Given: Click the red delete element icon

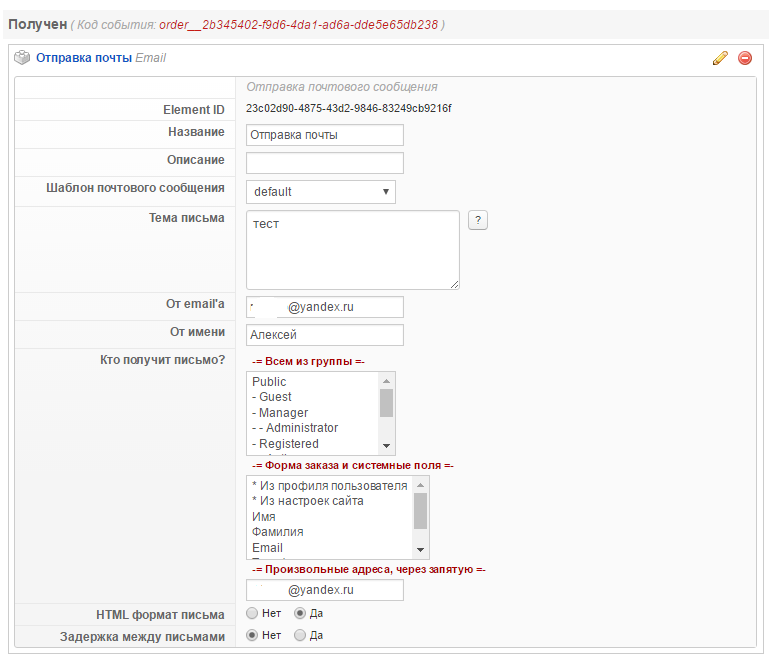Looking at the screenshot, I should (745, 58).
